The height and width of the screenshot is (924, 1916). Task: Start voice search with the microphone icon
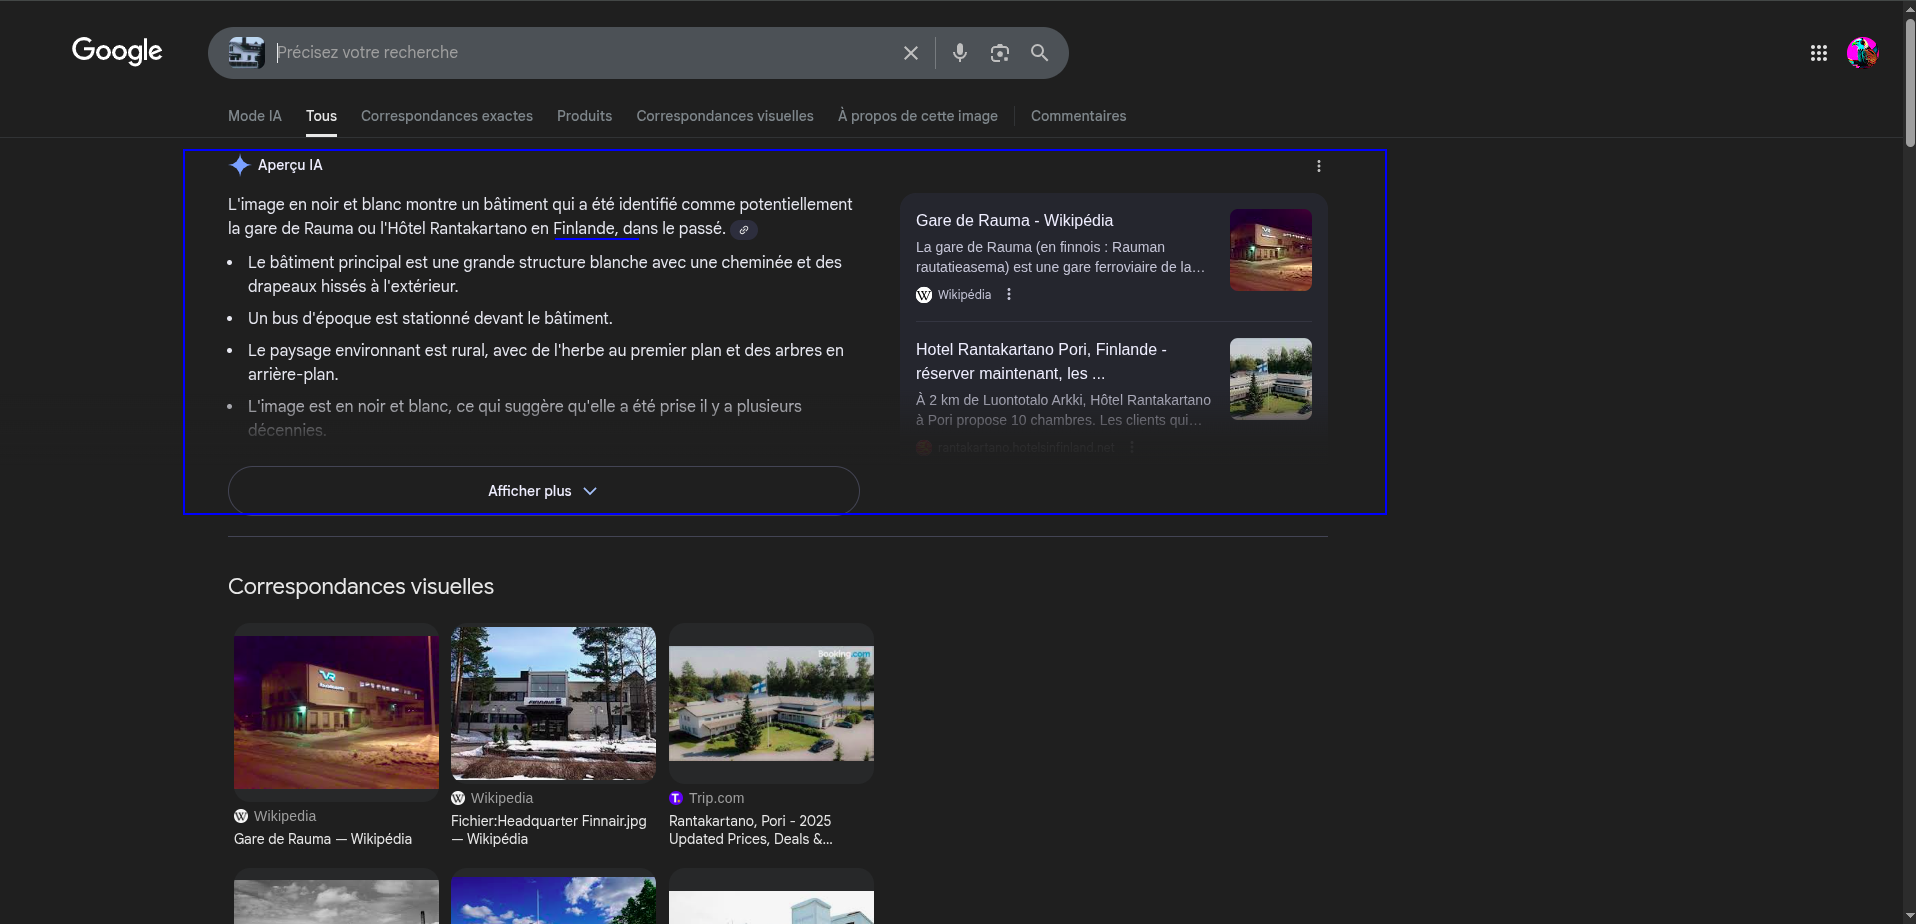[x=960, y=53]
